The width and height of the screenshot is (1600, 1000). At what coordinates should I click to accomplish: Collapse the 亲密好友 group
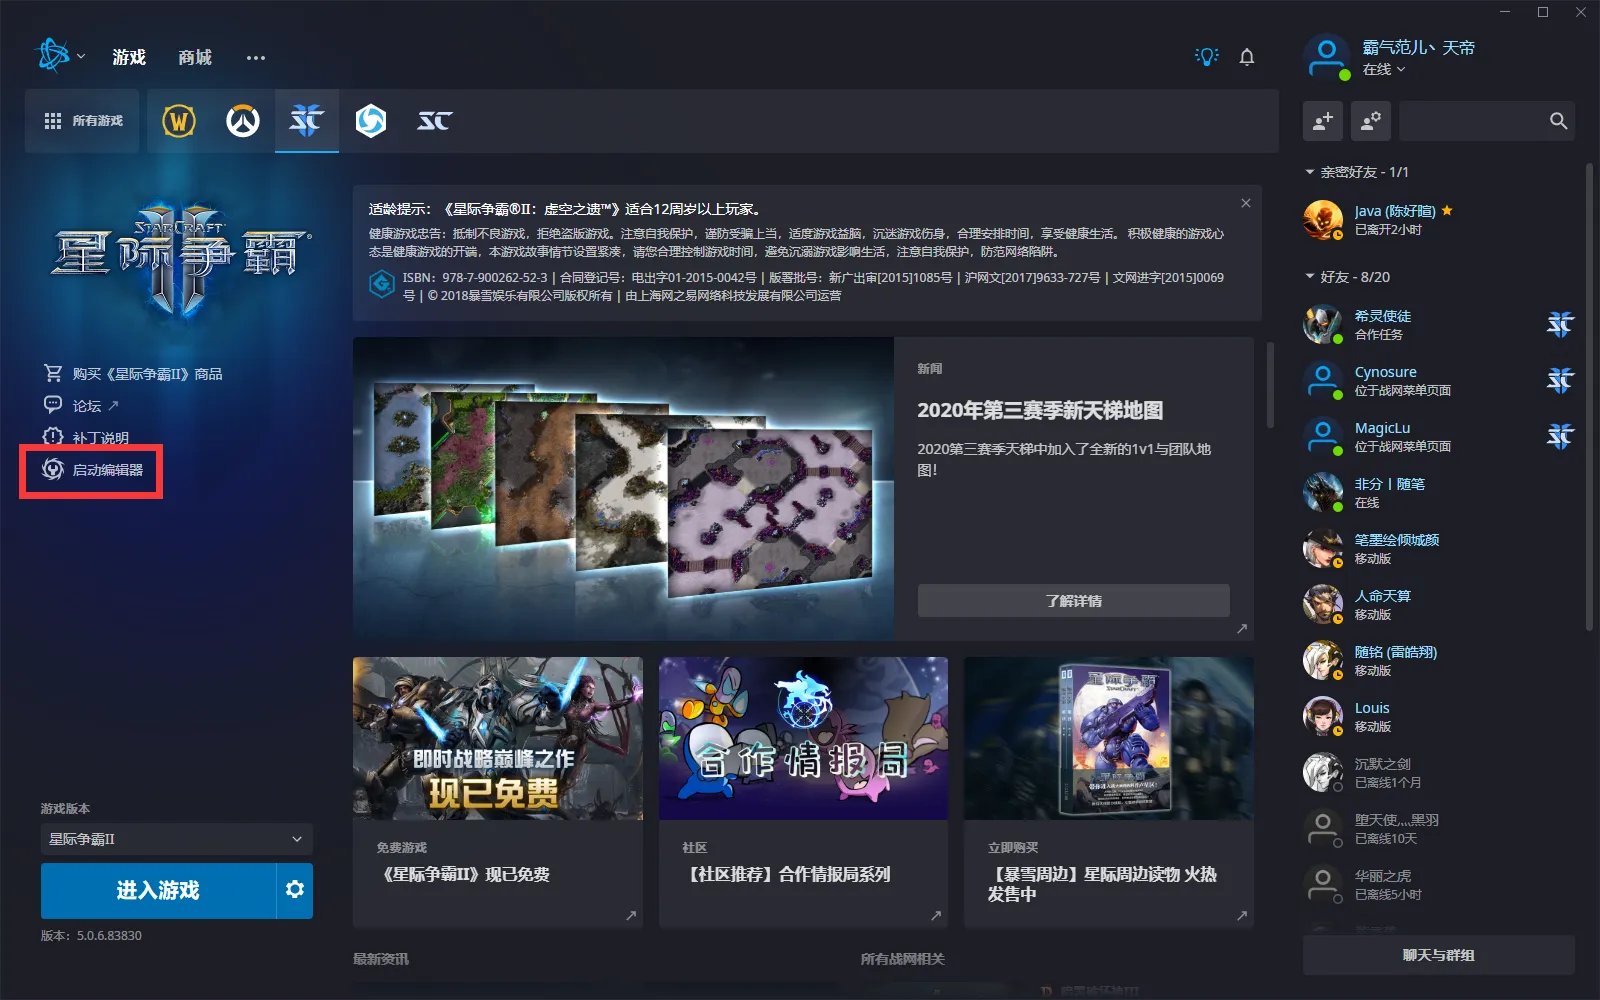click(x=1357, y=172)
